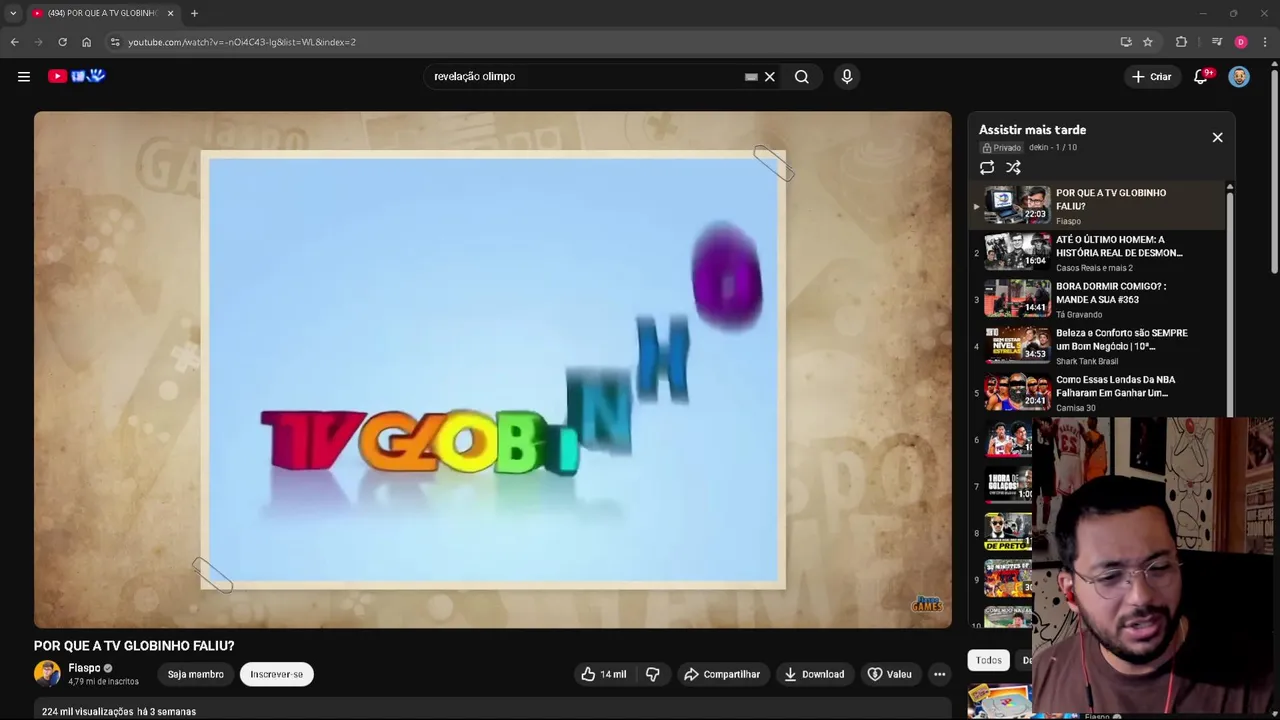Click the video title text
The width and height of the screenshot is (1280, 720).
(134, 646)
